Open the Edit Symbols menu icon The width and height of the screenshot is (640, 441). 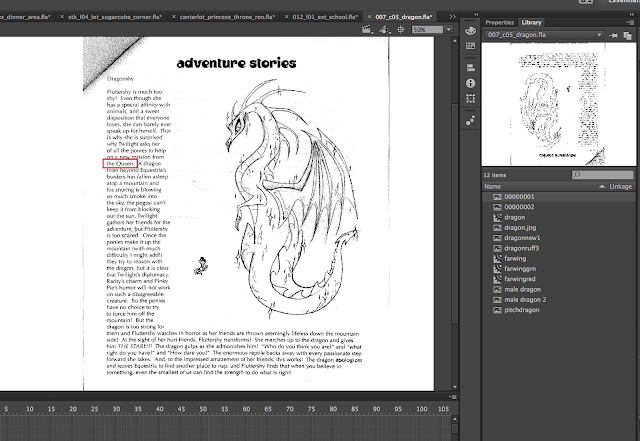[384, 29]
